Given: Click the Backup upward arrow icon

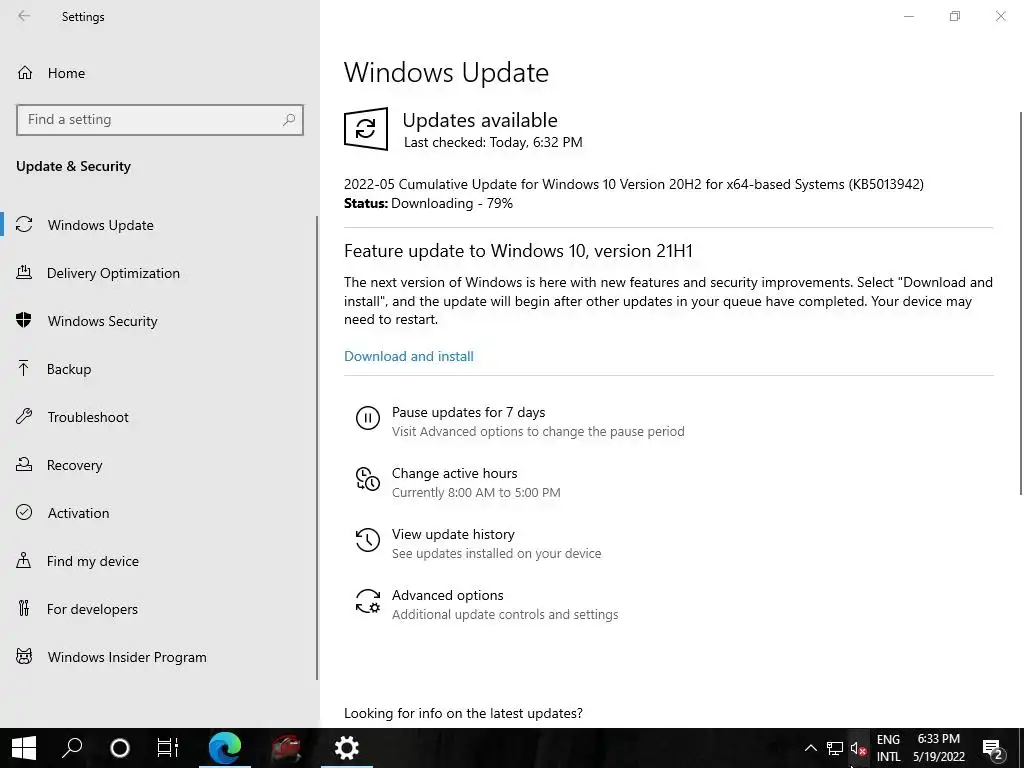Looking at the screenshot, I should pyautogui.click(x=24, y=368).
